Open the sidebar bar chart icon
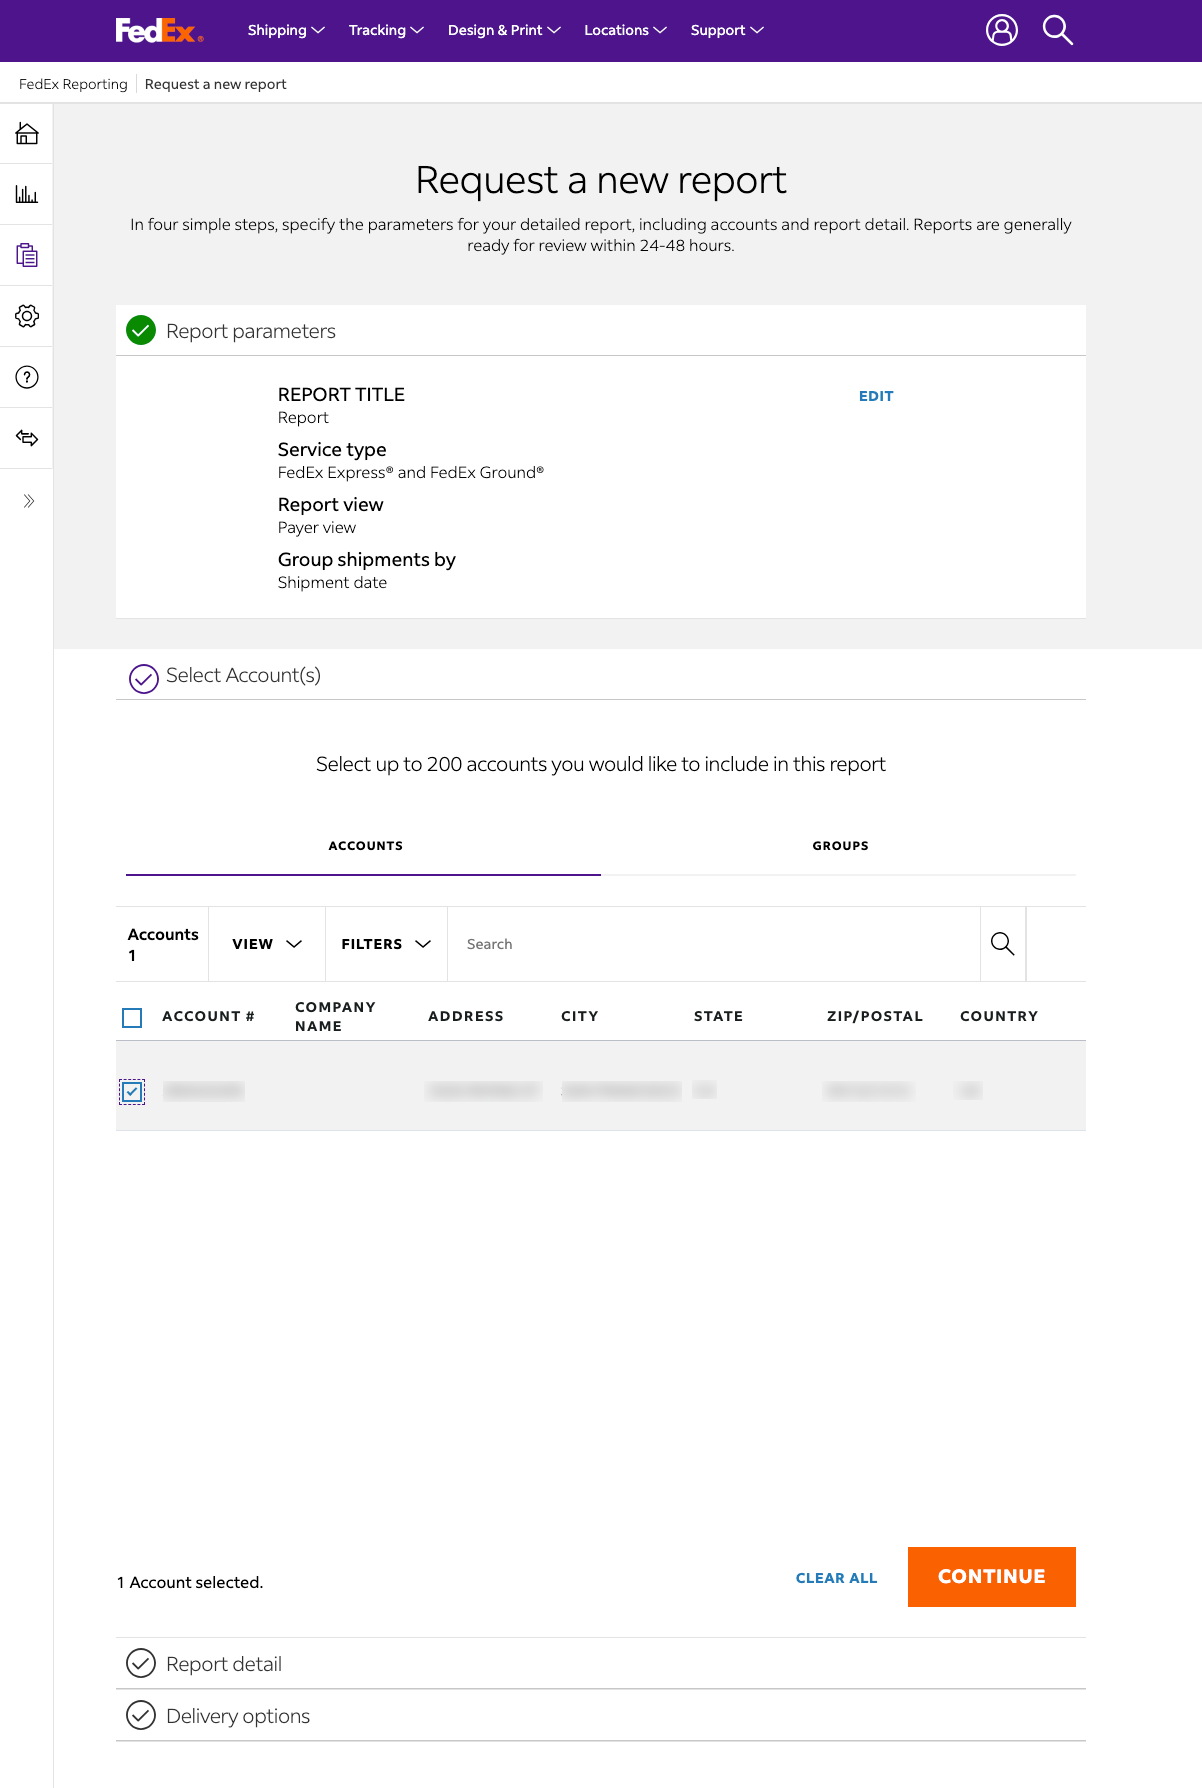 pos(27,194)
